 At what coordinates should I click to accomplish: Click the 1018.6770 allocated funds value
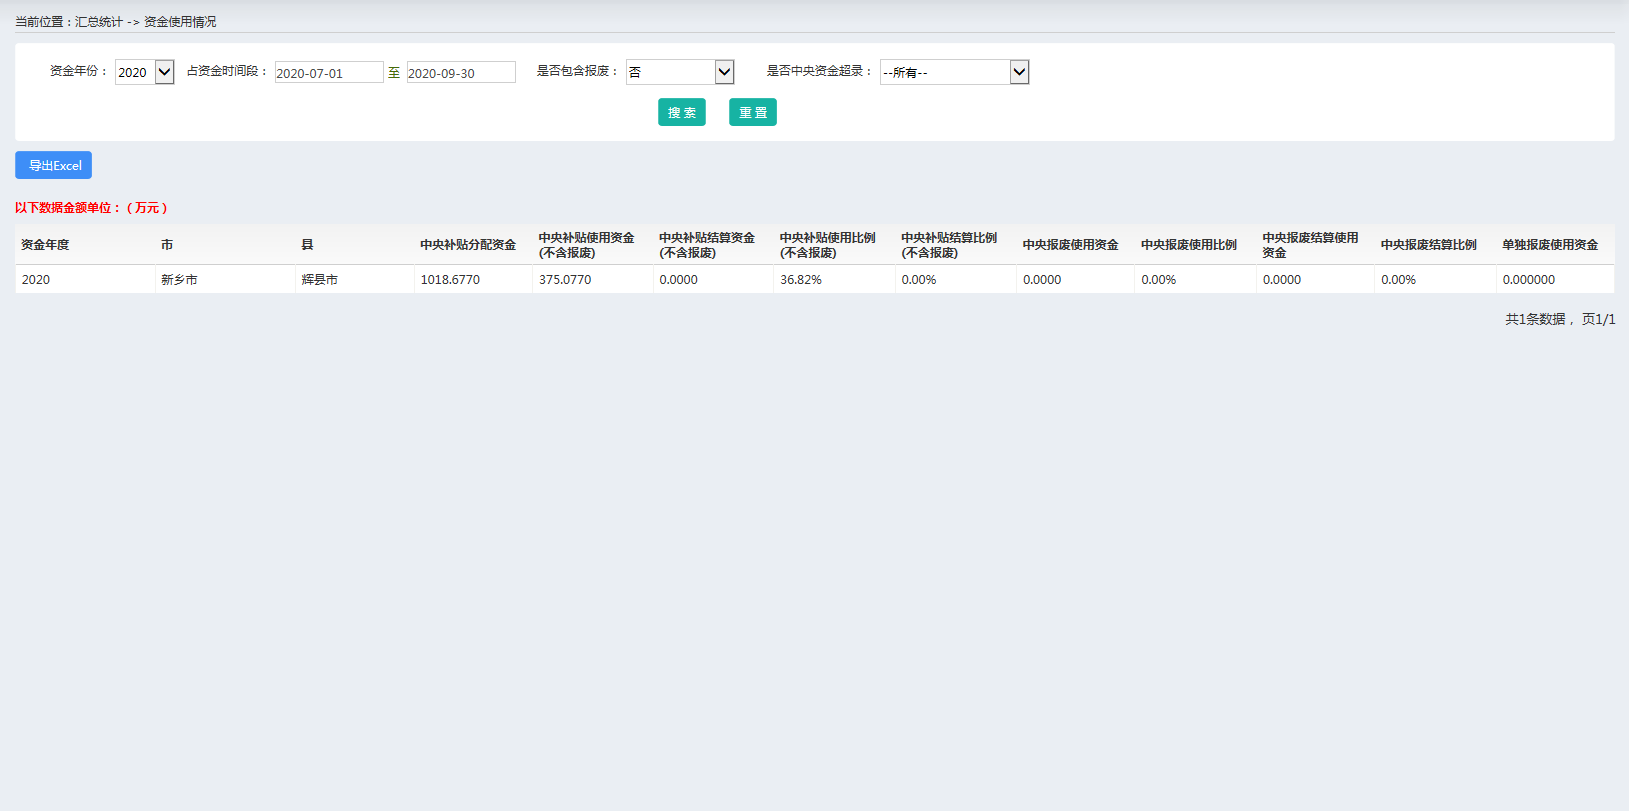pyautogui.click(x=450, y=280)
